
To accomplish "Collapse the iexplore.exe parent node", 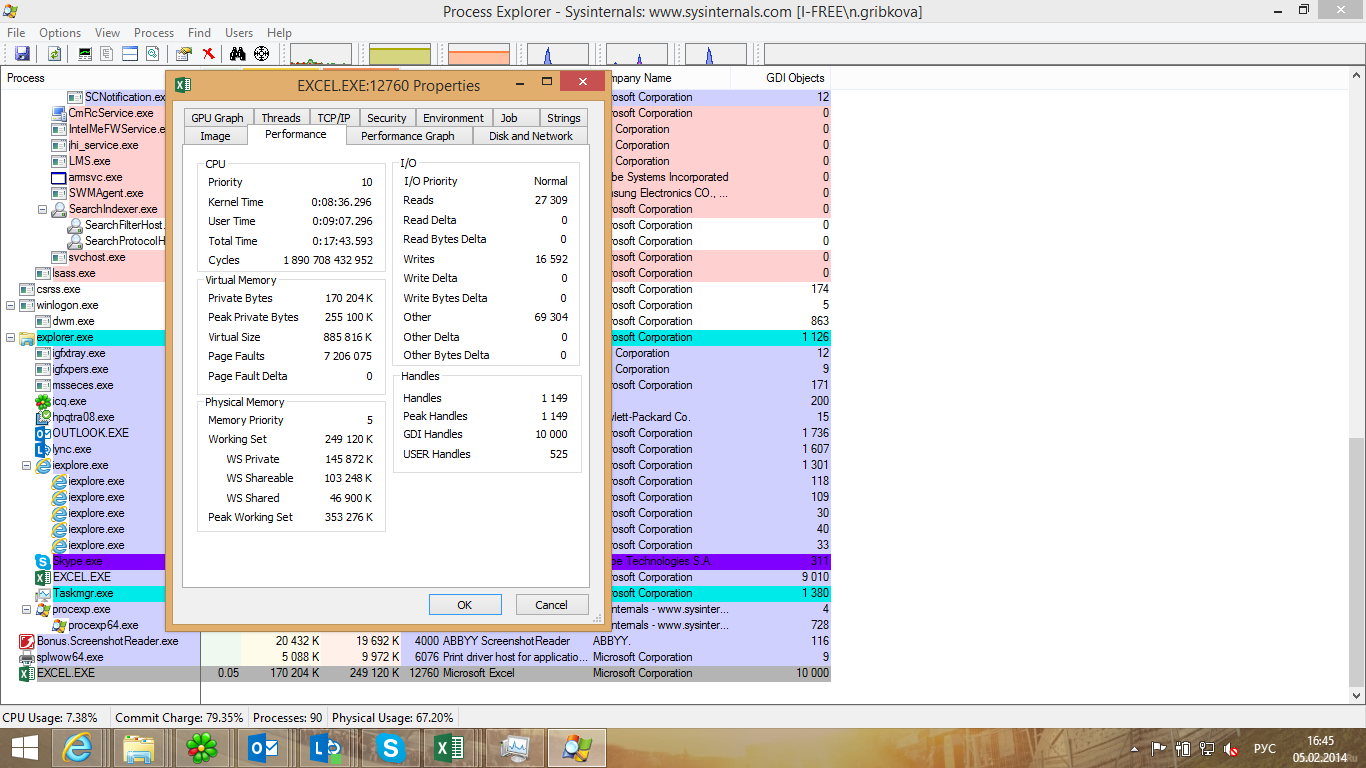I will (x=27, y=466).
